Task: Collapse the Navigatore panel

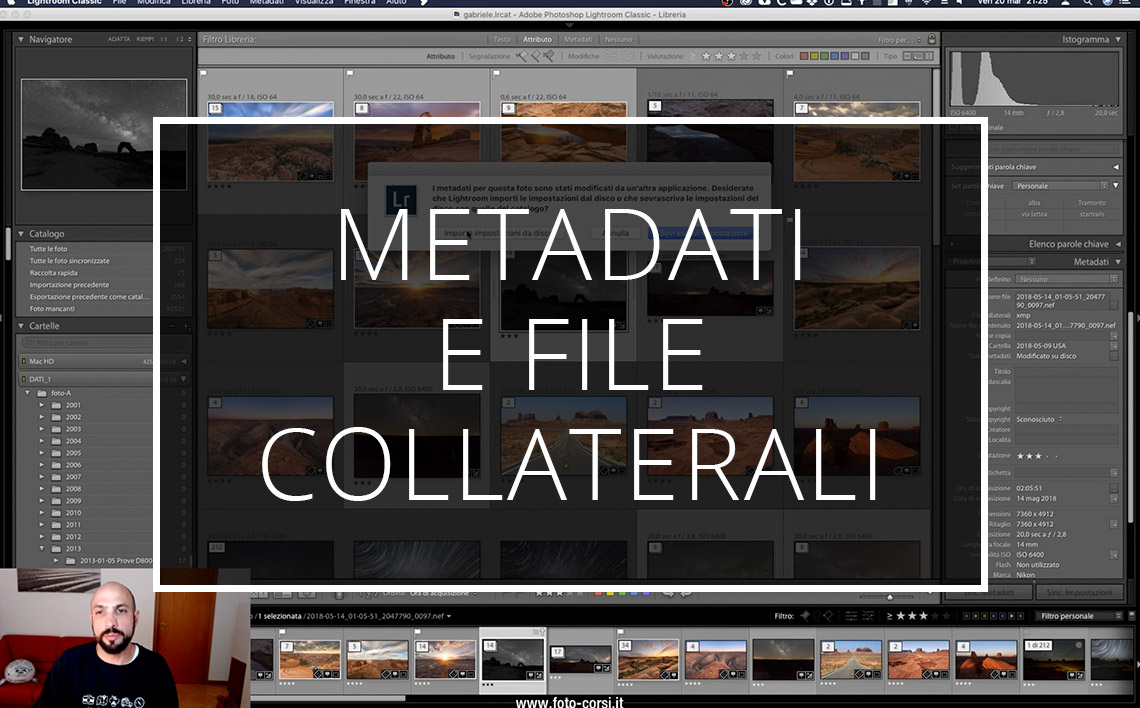Action: click(20, 39)
